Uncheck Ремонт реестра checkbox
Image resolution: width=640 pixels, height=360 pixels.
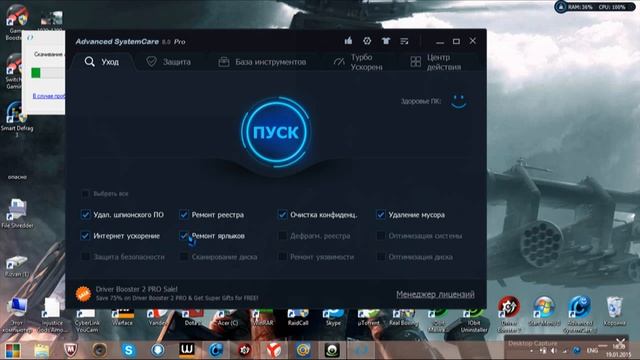tap(184, 215)
